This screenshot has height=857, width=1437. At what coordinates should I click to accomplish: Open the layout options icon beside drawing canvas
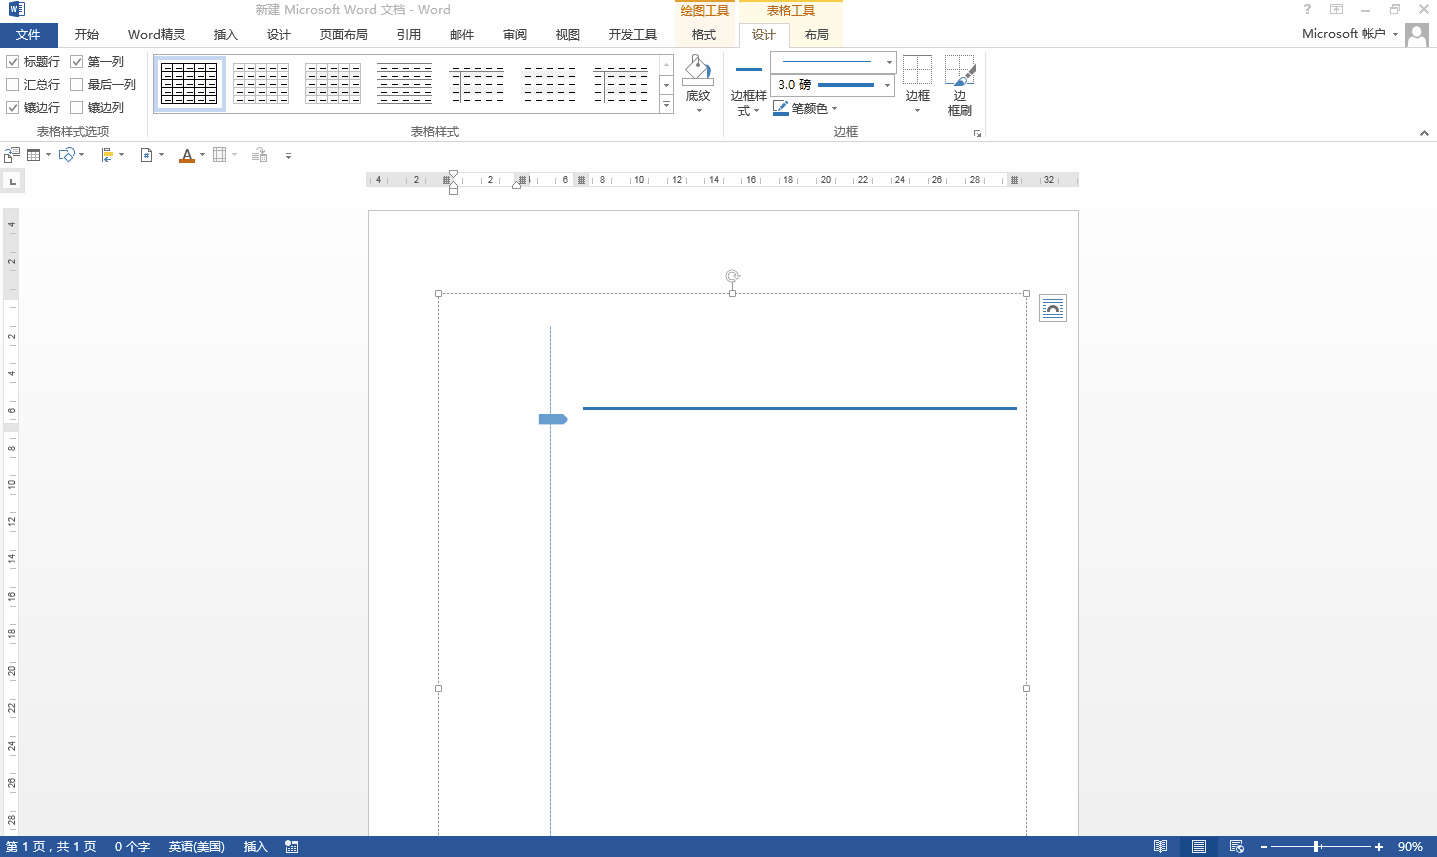point(1053,308)
